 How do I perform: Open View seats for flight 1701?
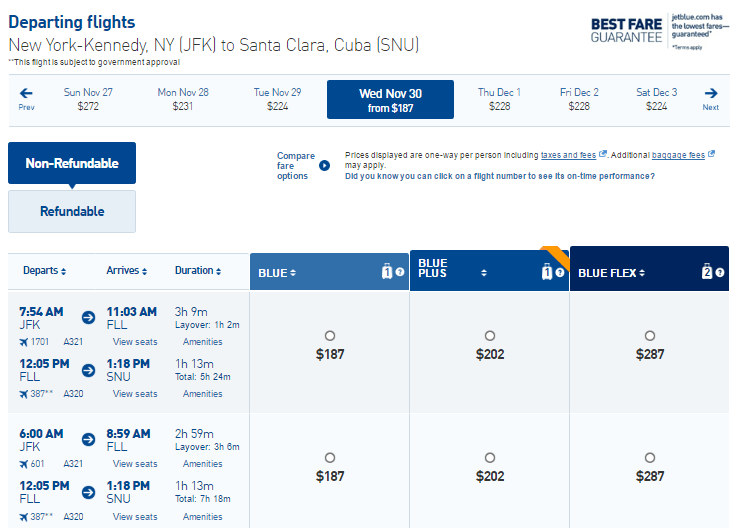click(x=135, y=342)
